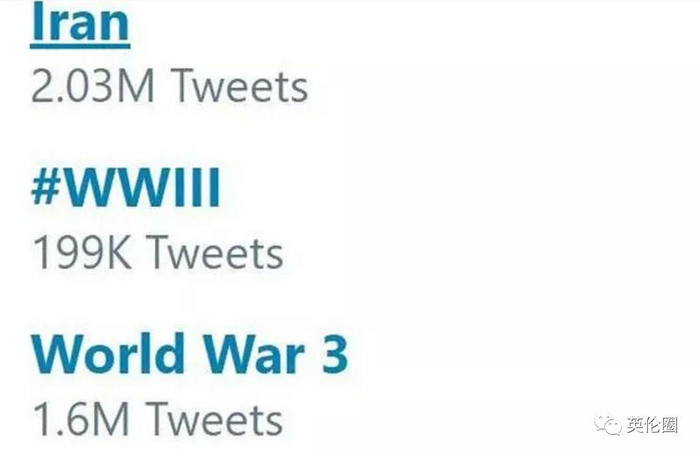This screenshot has height=456, width=700.
Task: Click the #WWIII hashtag trend
Action: (125, 187)
